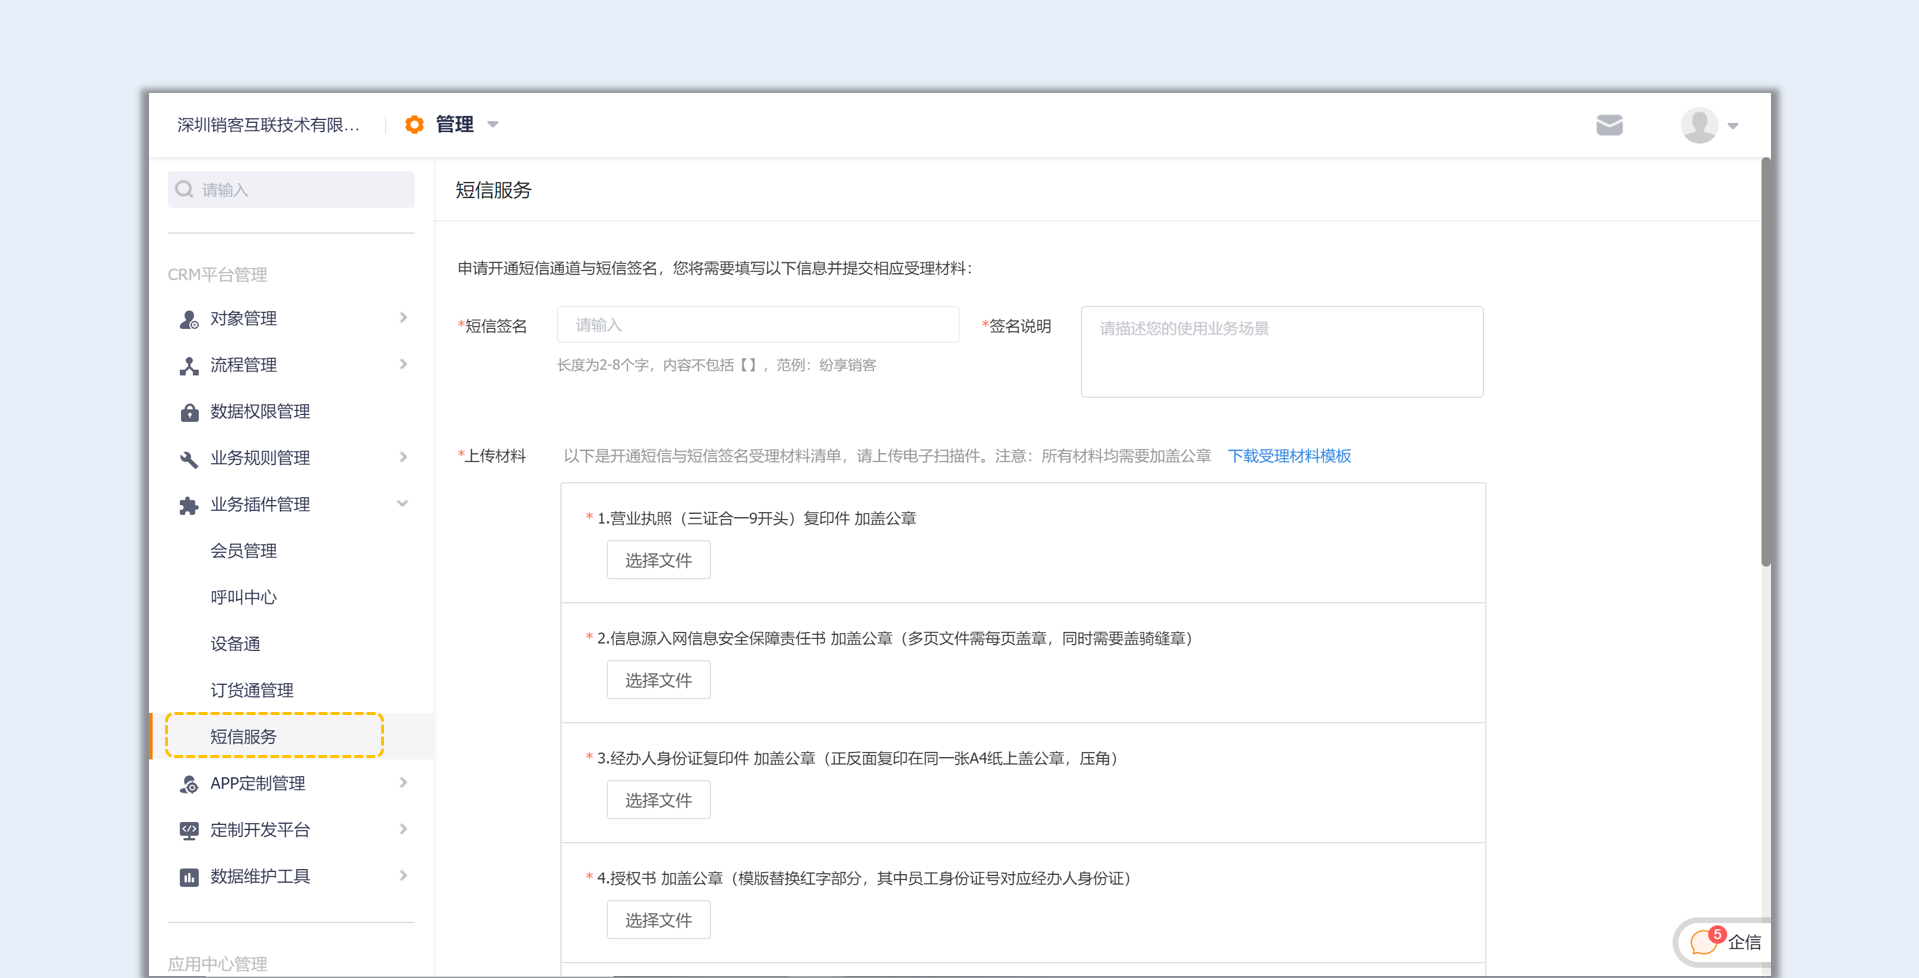The width and height of the screenshot is (1919, 978).
Task: Click the 短信服务 page title
Action: [x=493, y=190]
